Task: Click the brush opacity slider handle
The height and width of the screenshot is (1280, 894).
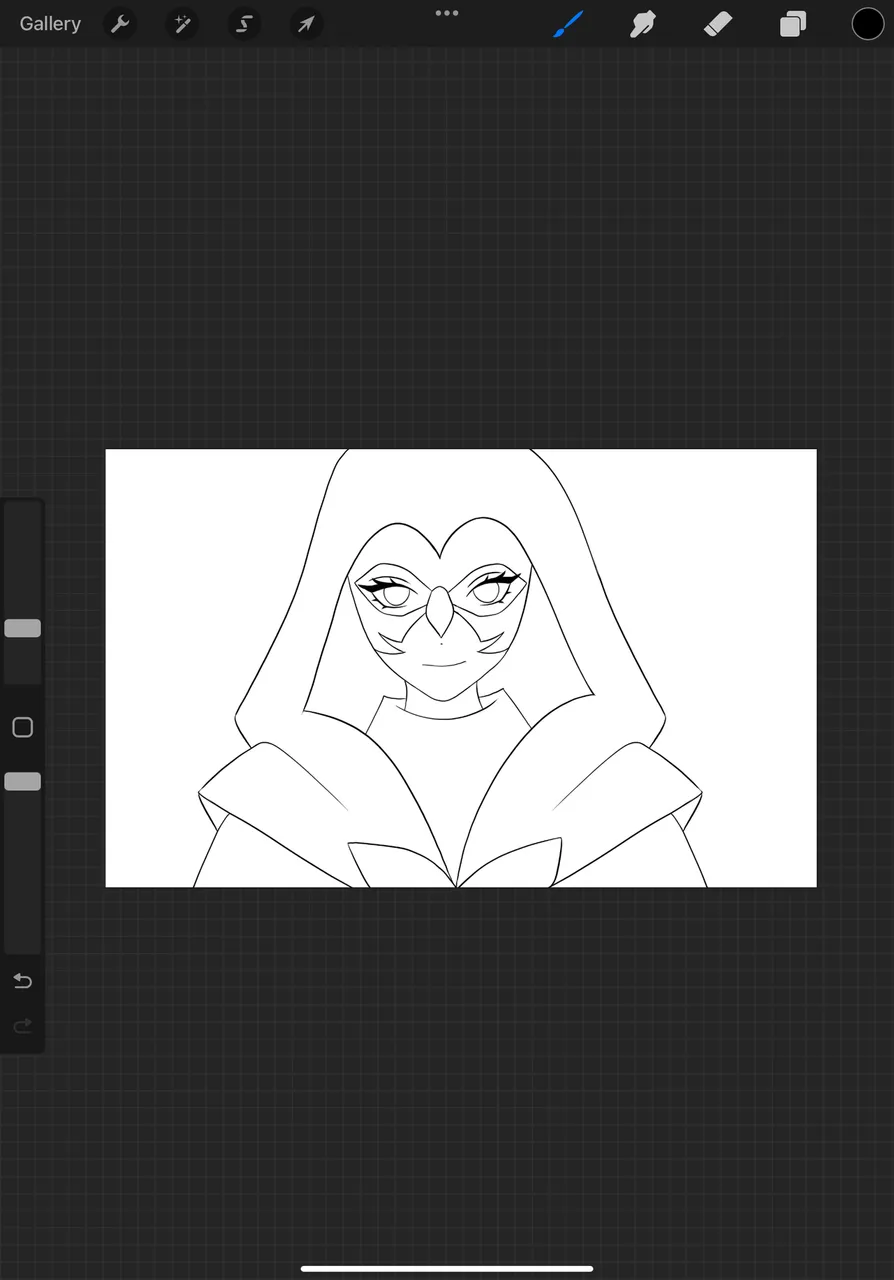Action: coord(22,781)
